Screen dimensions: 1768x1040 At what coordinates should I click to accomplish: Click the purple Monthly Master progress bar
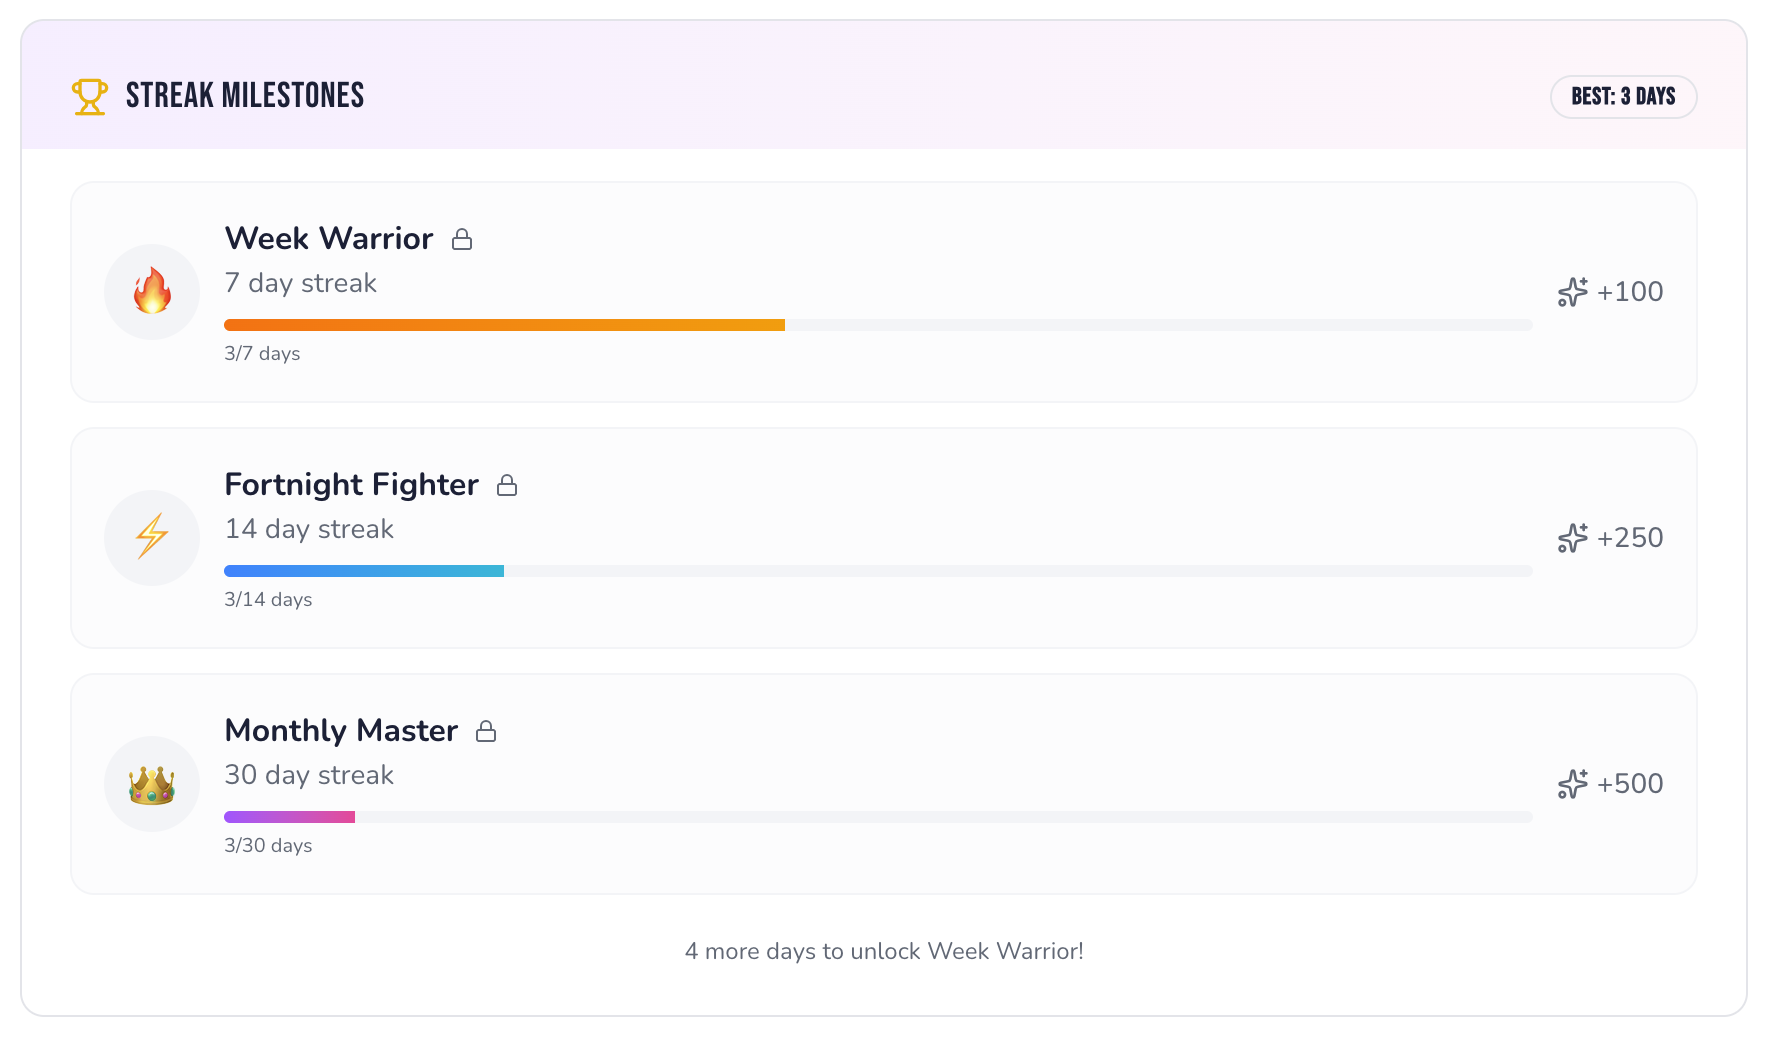click(x=290, y=817)
